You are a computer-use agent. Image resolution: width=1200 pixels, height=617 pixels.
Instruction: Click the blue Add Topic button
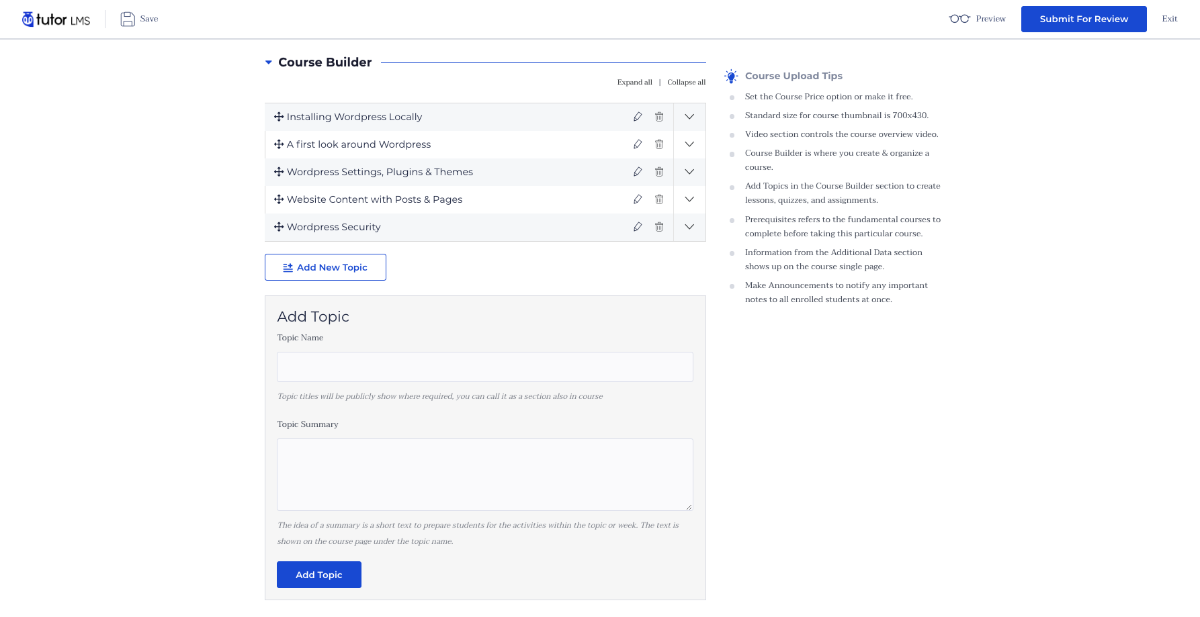tap(319, 575)
